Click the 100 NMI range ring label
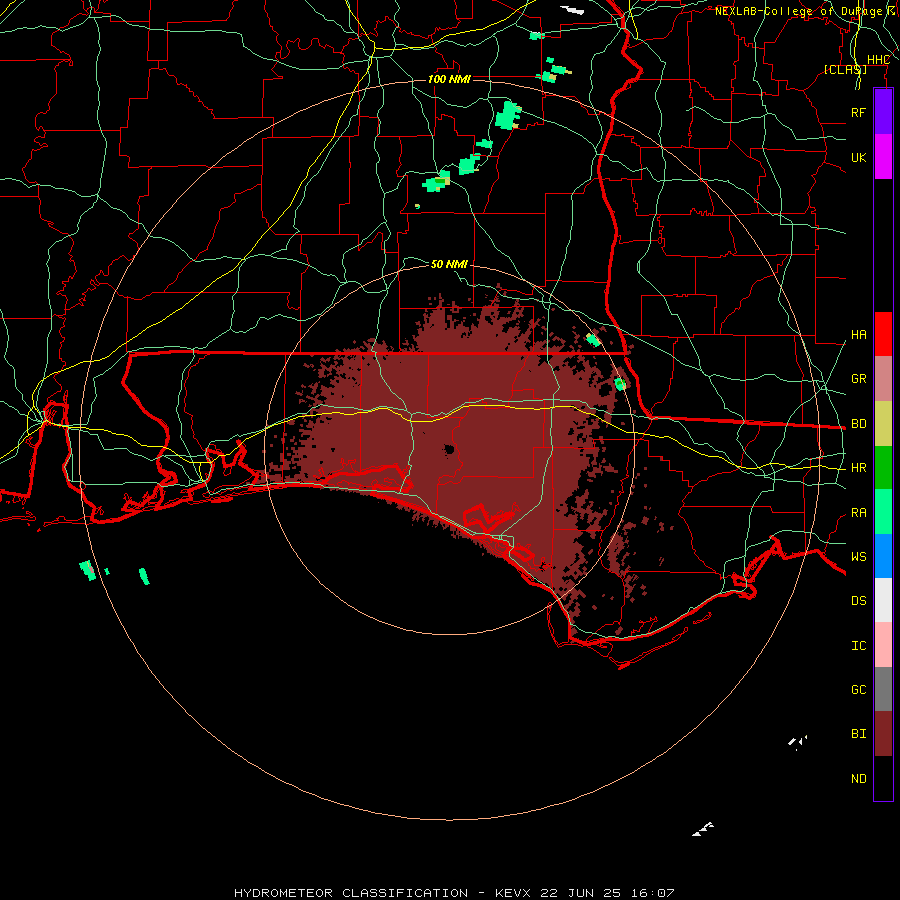900x900 pixels. click(449, 79)
